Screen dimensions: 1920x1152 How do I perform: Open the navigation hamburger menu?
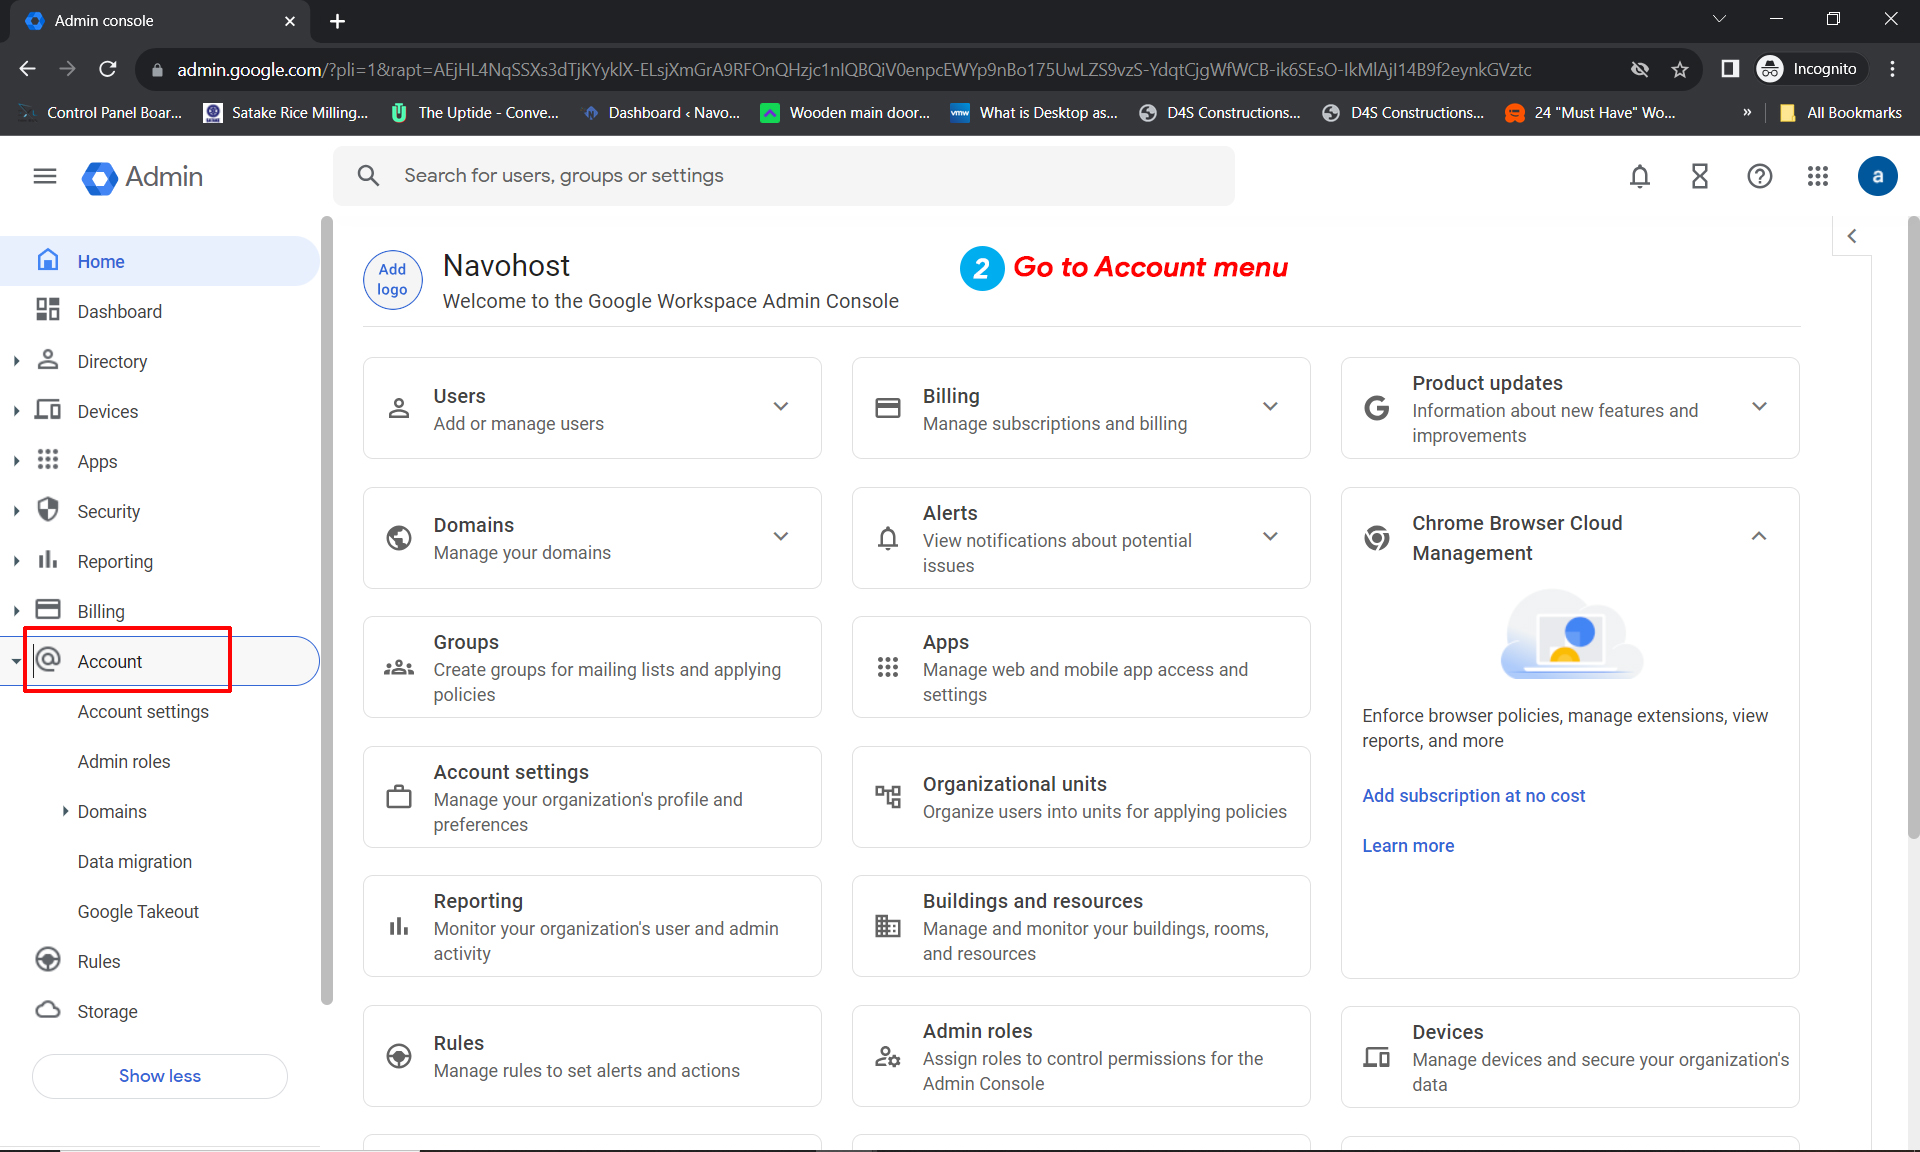[44, 176]
